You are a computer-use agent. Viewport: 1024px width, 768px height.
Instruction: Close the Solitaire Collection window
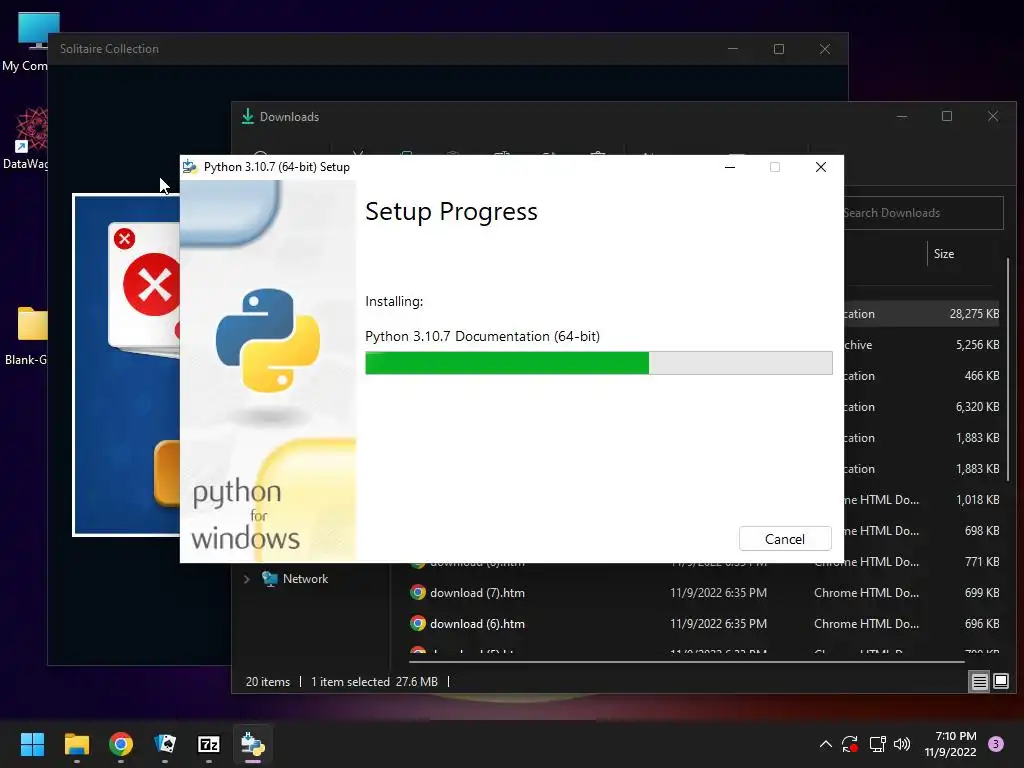825,49
